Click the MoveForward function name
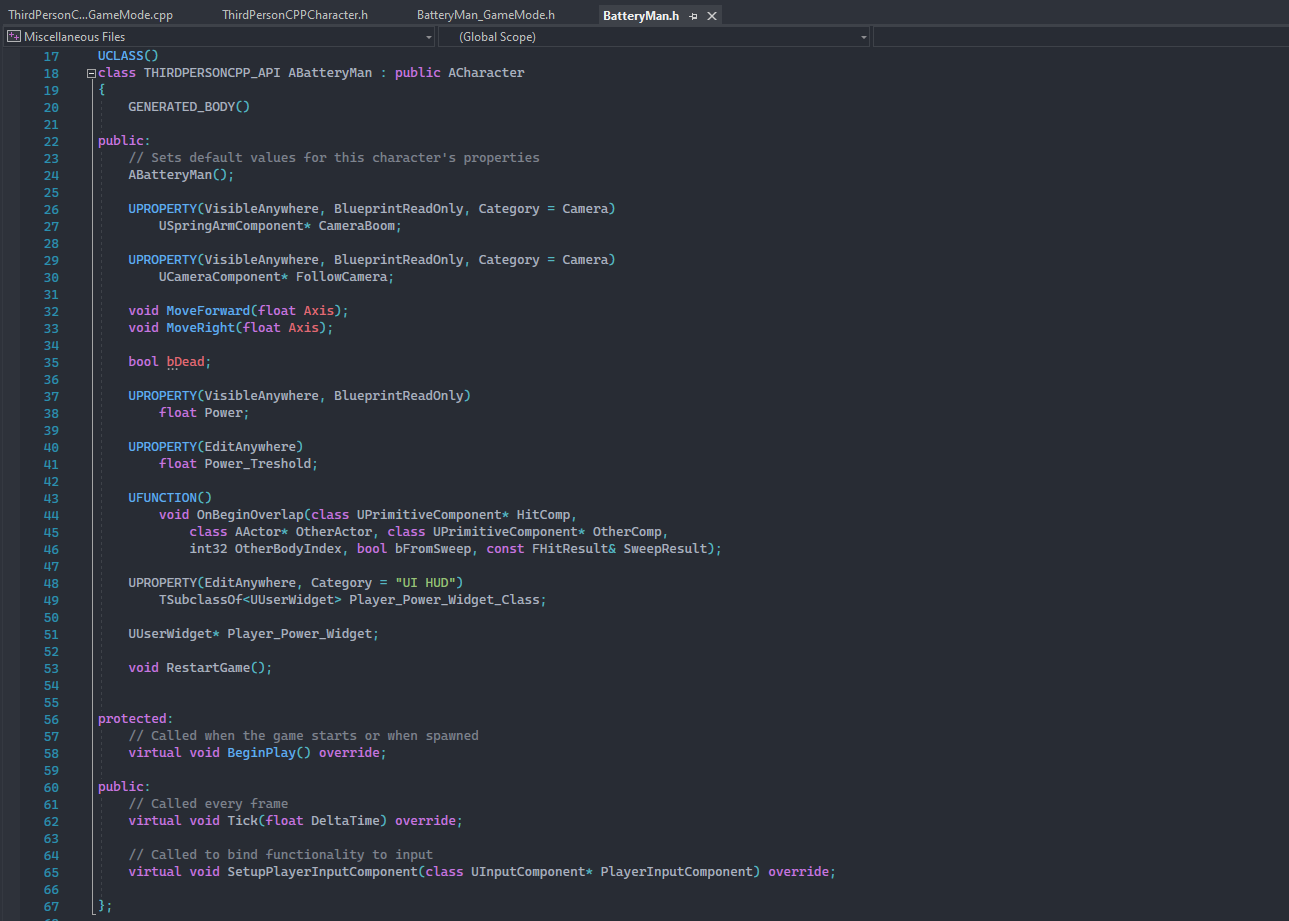Image resolution: width=1289 pixels, height=921 pixels. (208, 311)
